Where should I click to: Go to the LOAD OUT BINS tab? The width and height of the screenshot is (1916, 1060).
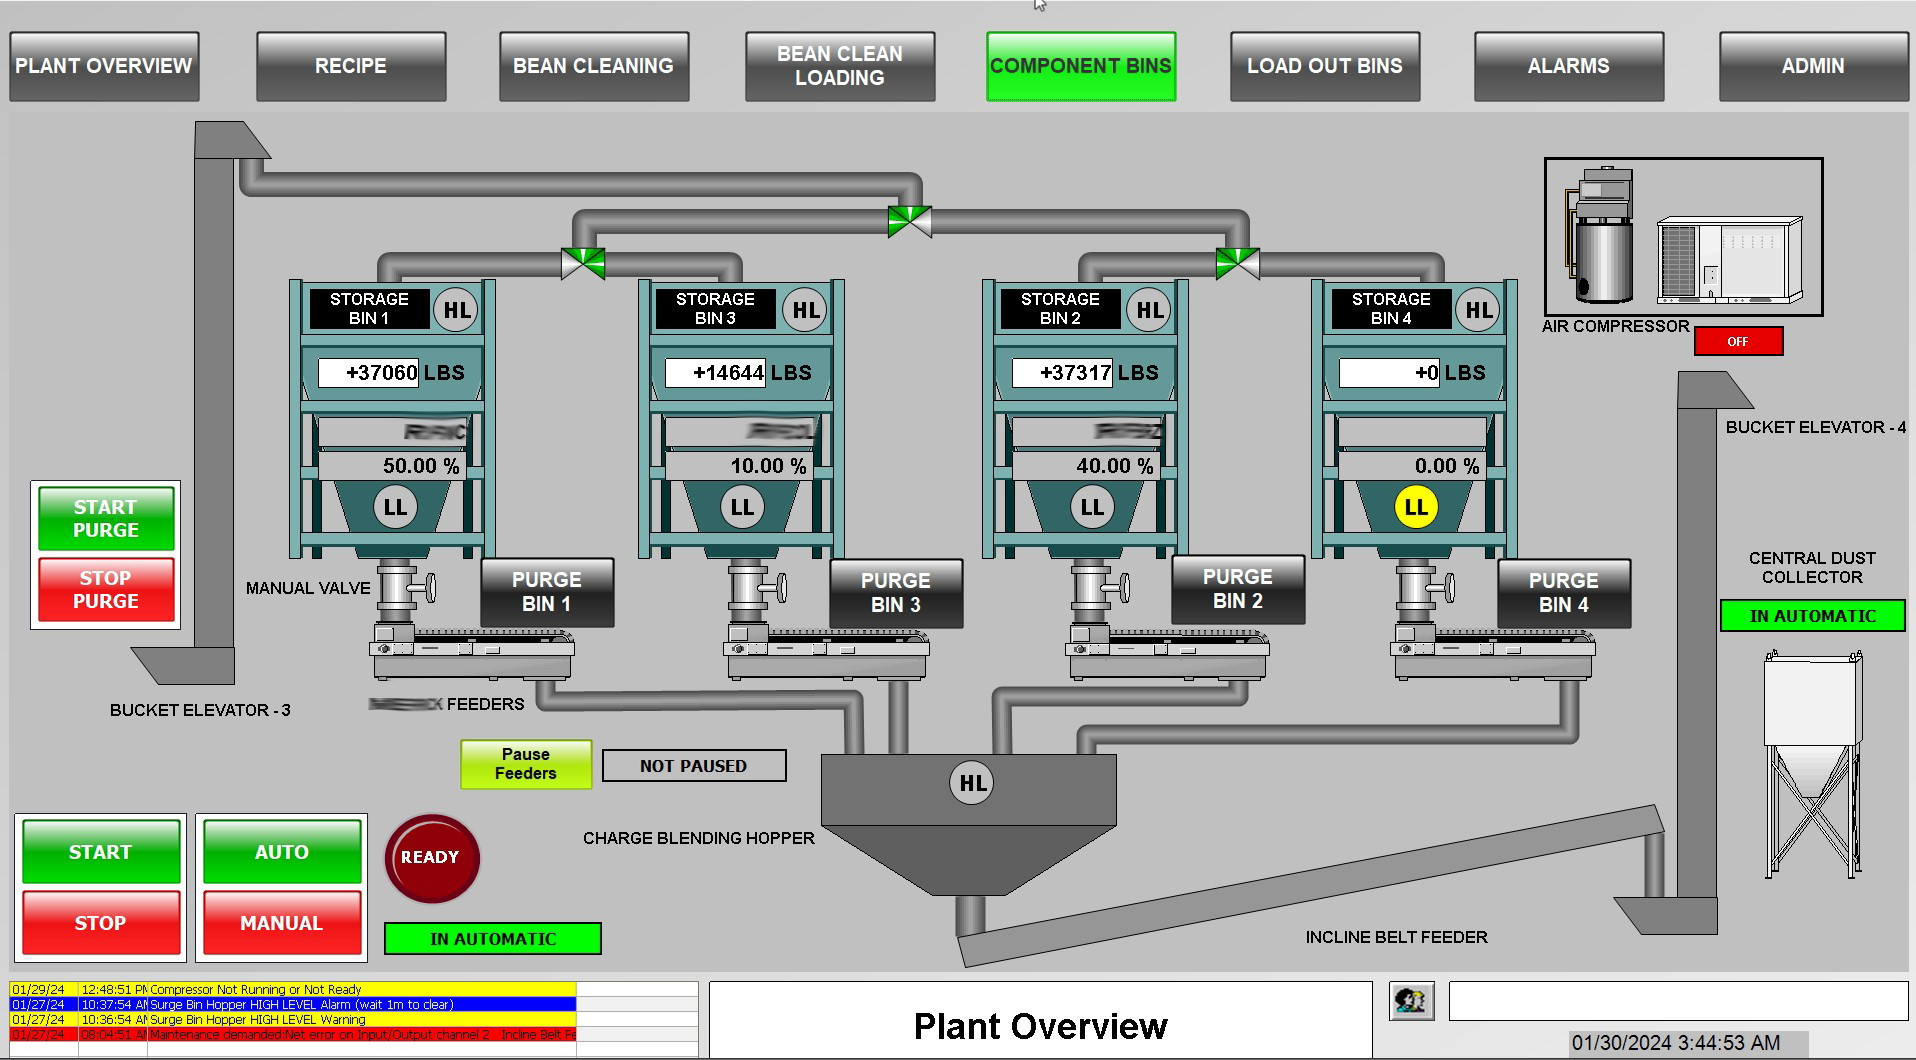pyautogui.click(x=1324, y=66)
